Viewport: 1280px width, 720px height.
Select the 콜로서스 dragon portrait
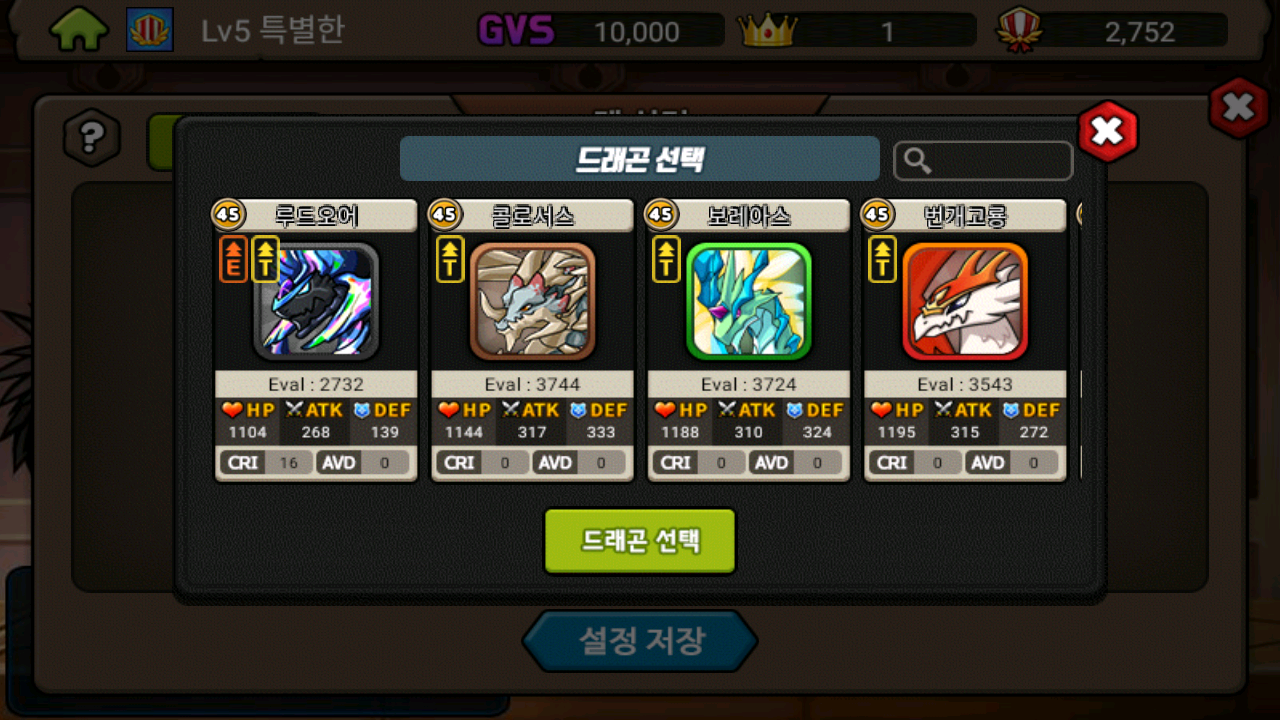pyautogui.click(x=532, y=301)
